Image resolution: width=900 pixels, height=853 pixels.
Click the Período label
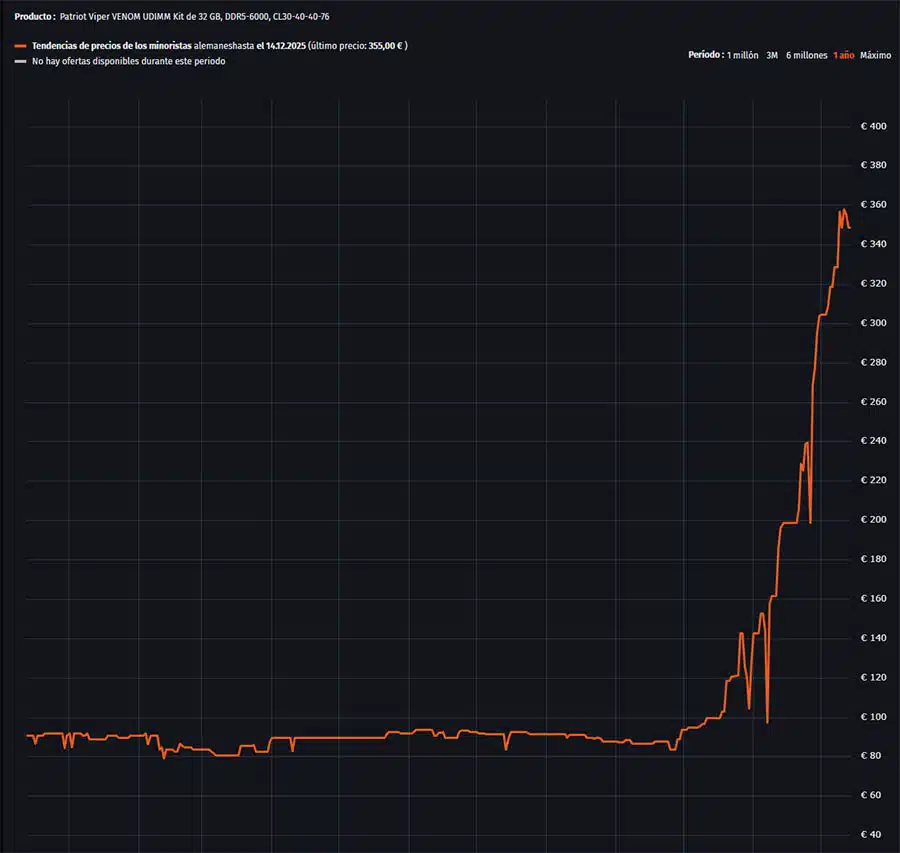[705, 55]
